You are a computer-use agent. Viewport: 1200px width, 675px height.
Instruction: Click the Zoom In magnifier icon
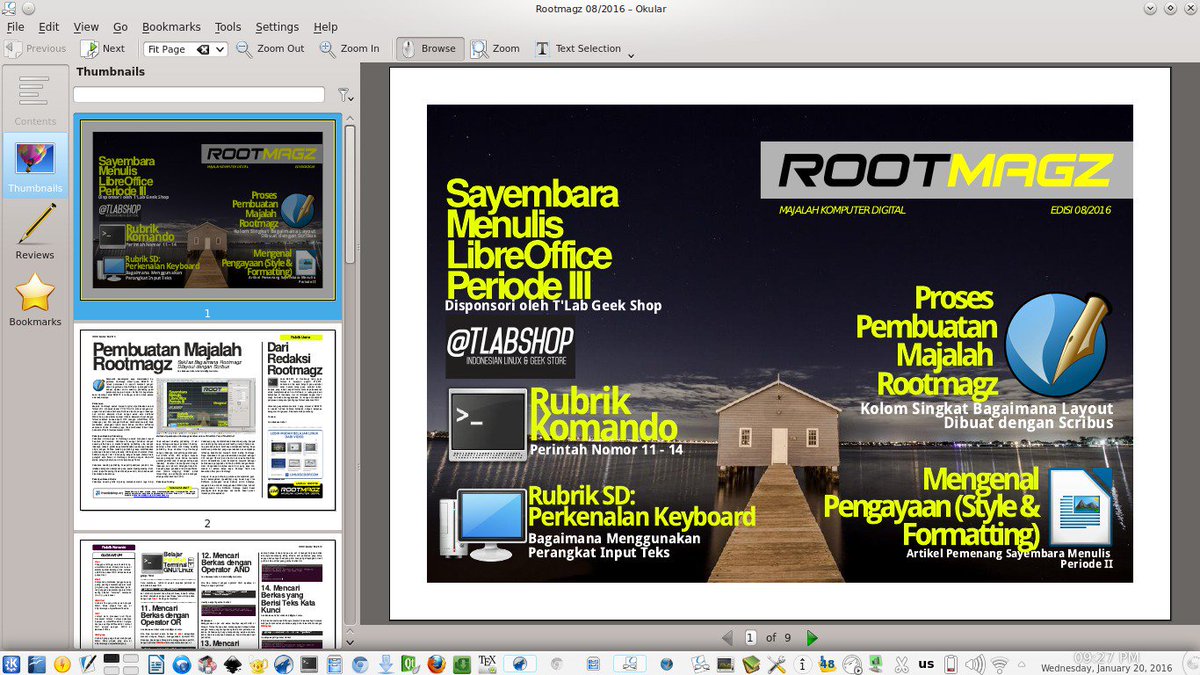point(327,48)
